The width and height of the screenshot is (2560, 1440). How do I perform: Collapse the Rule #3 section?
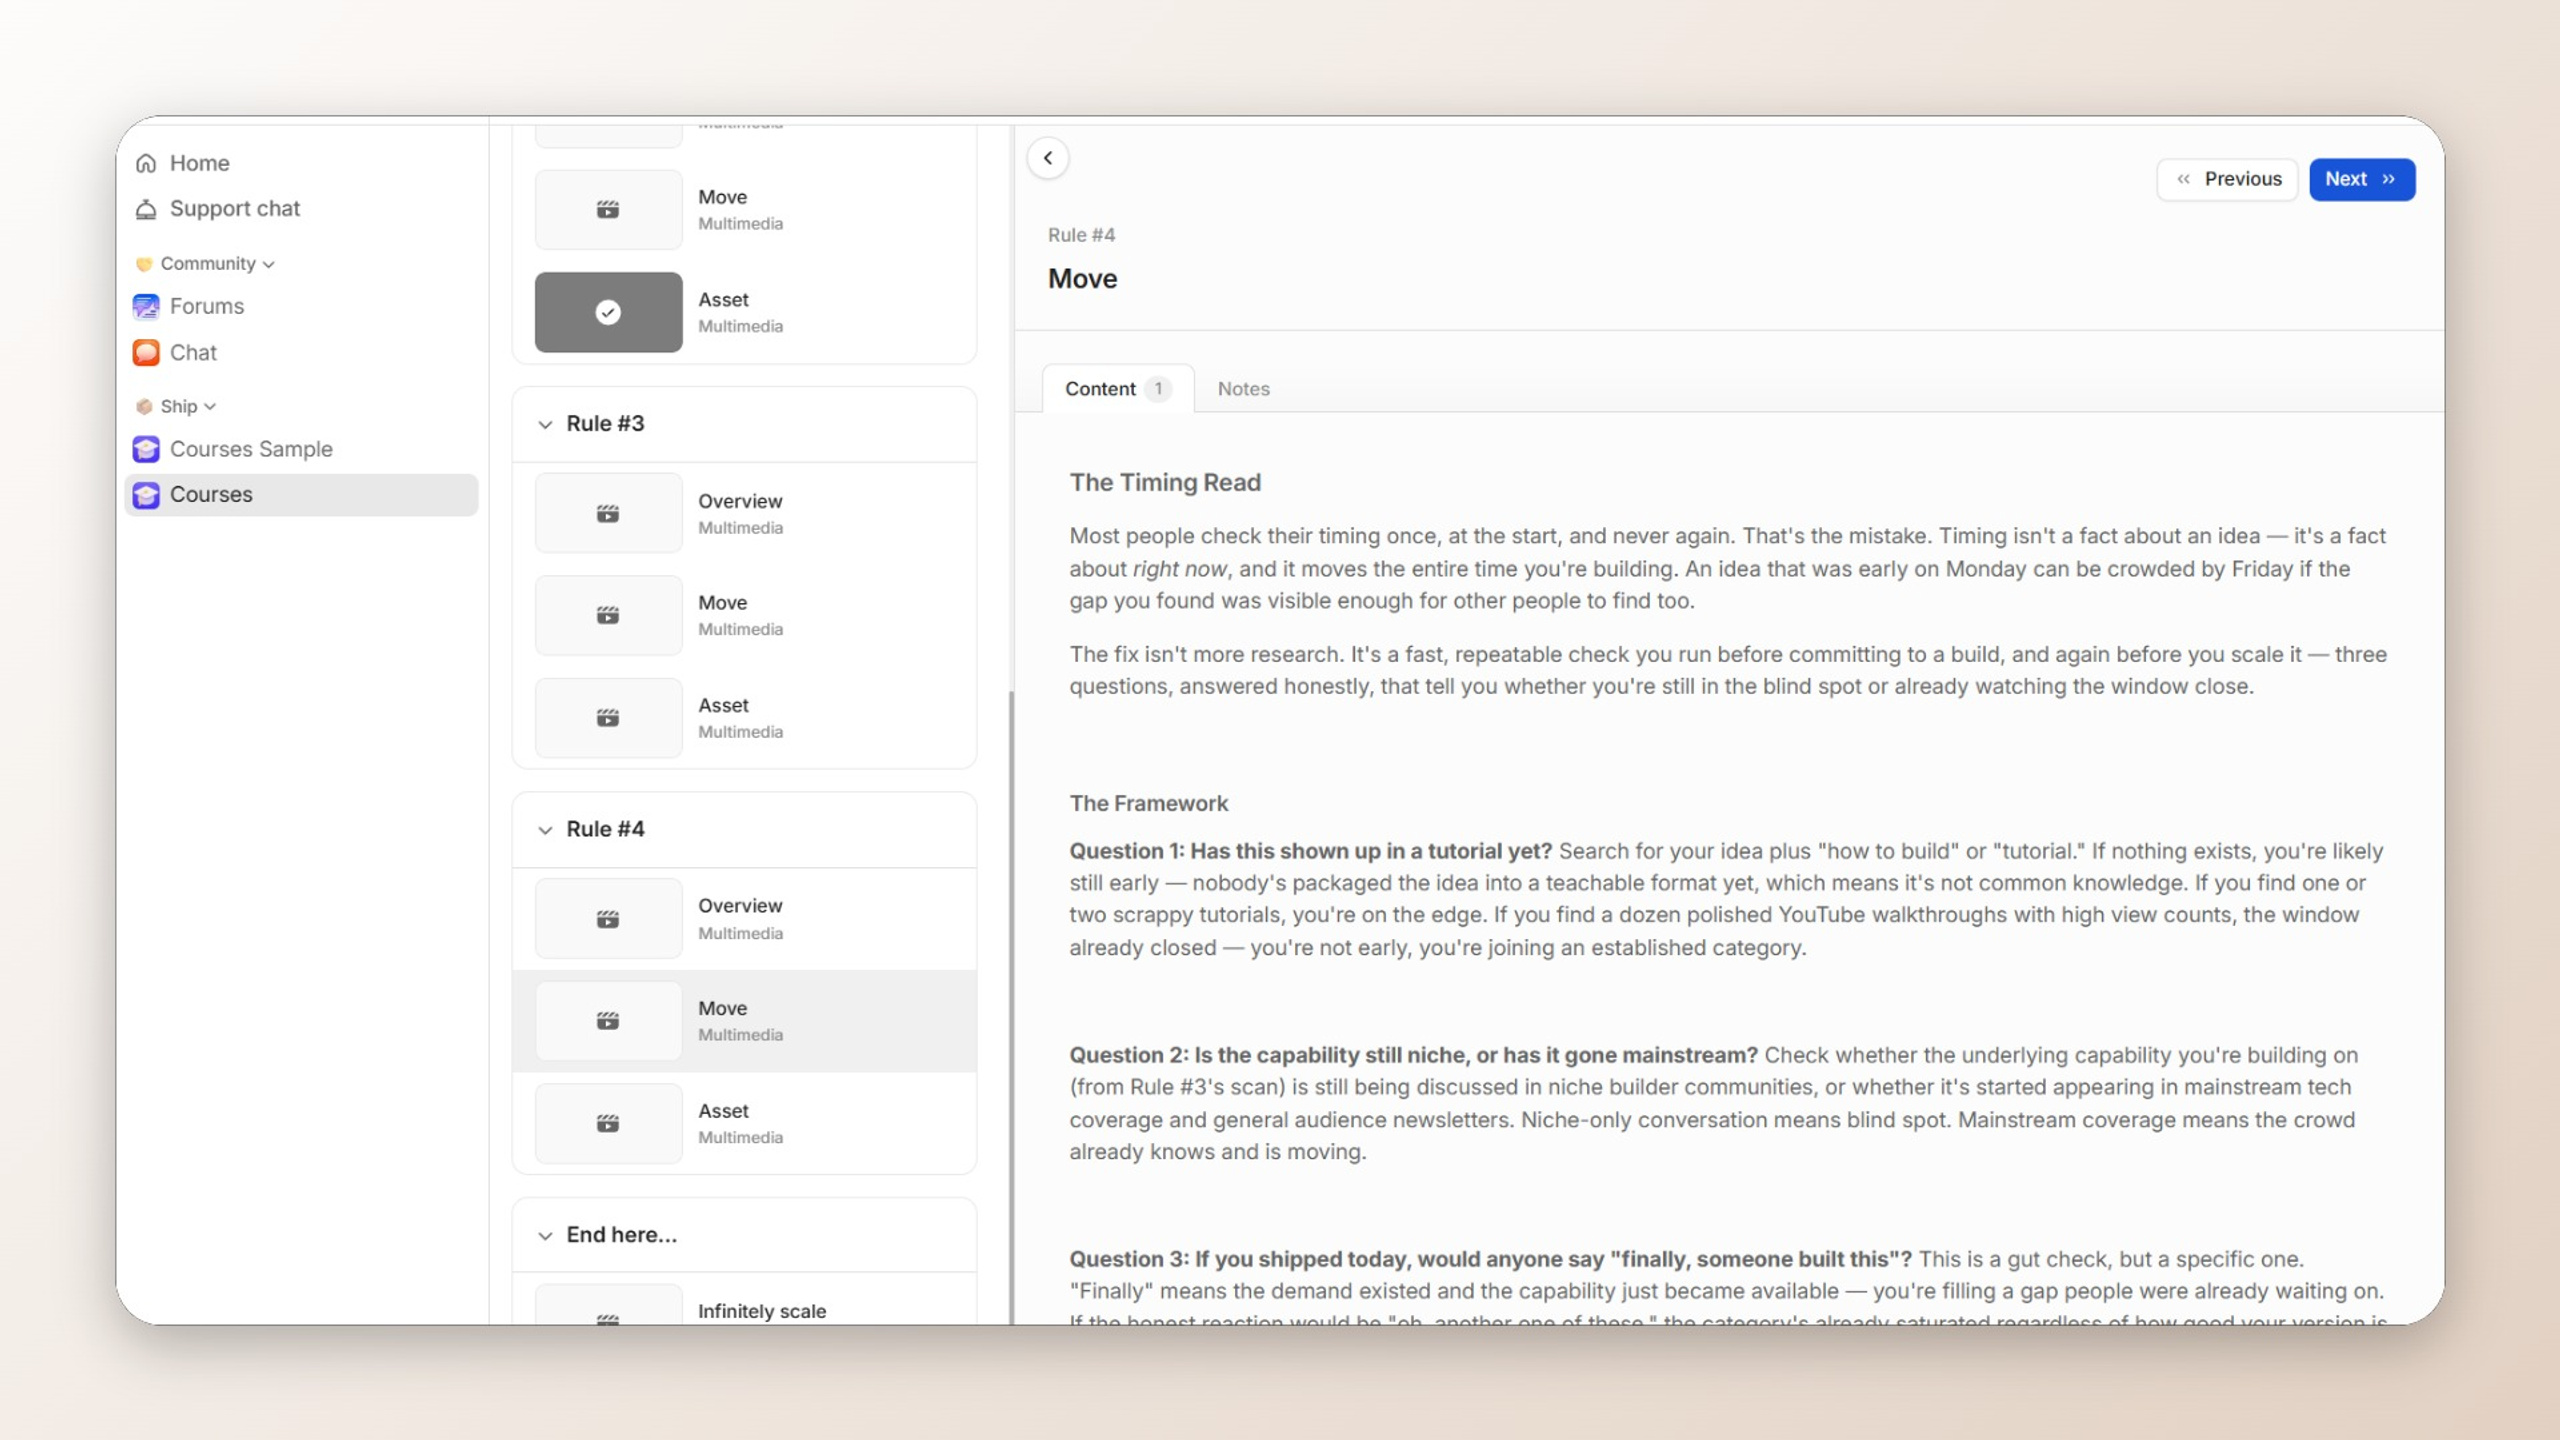point(545,424)
